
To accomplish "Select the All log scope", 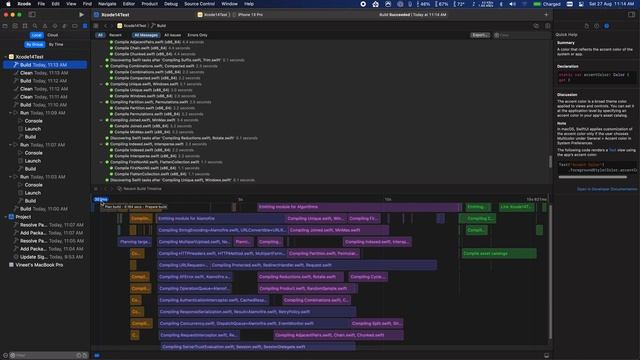I will pyautogui.click(x=100, y=35).
